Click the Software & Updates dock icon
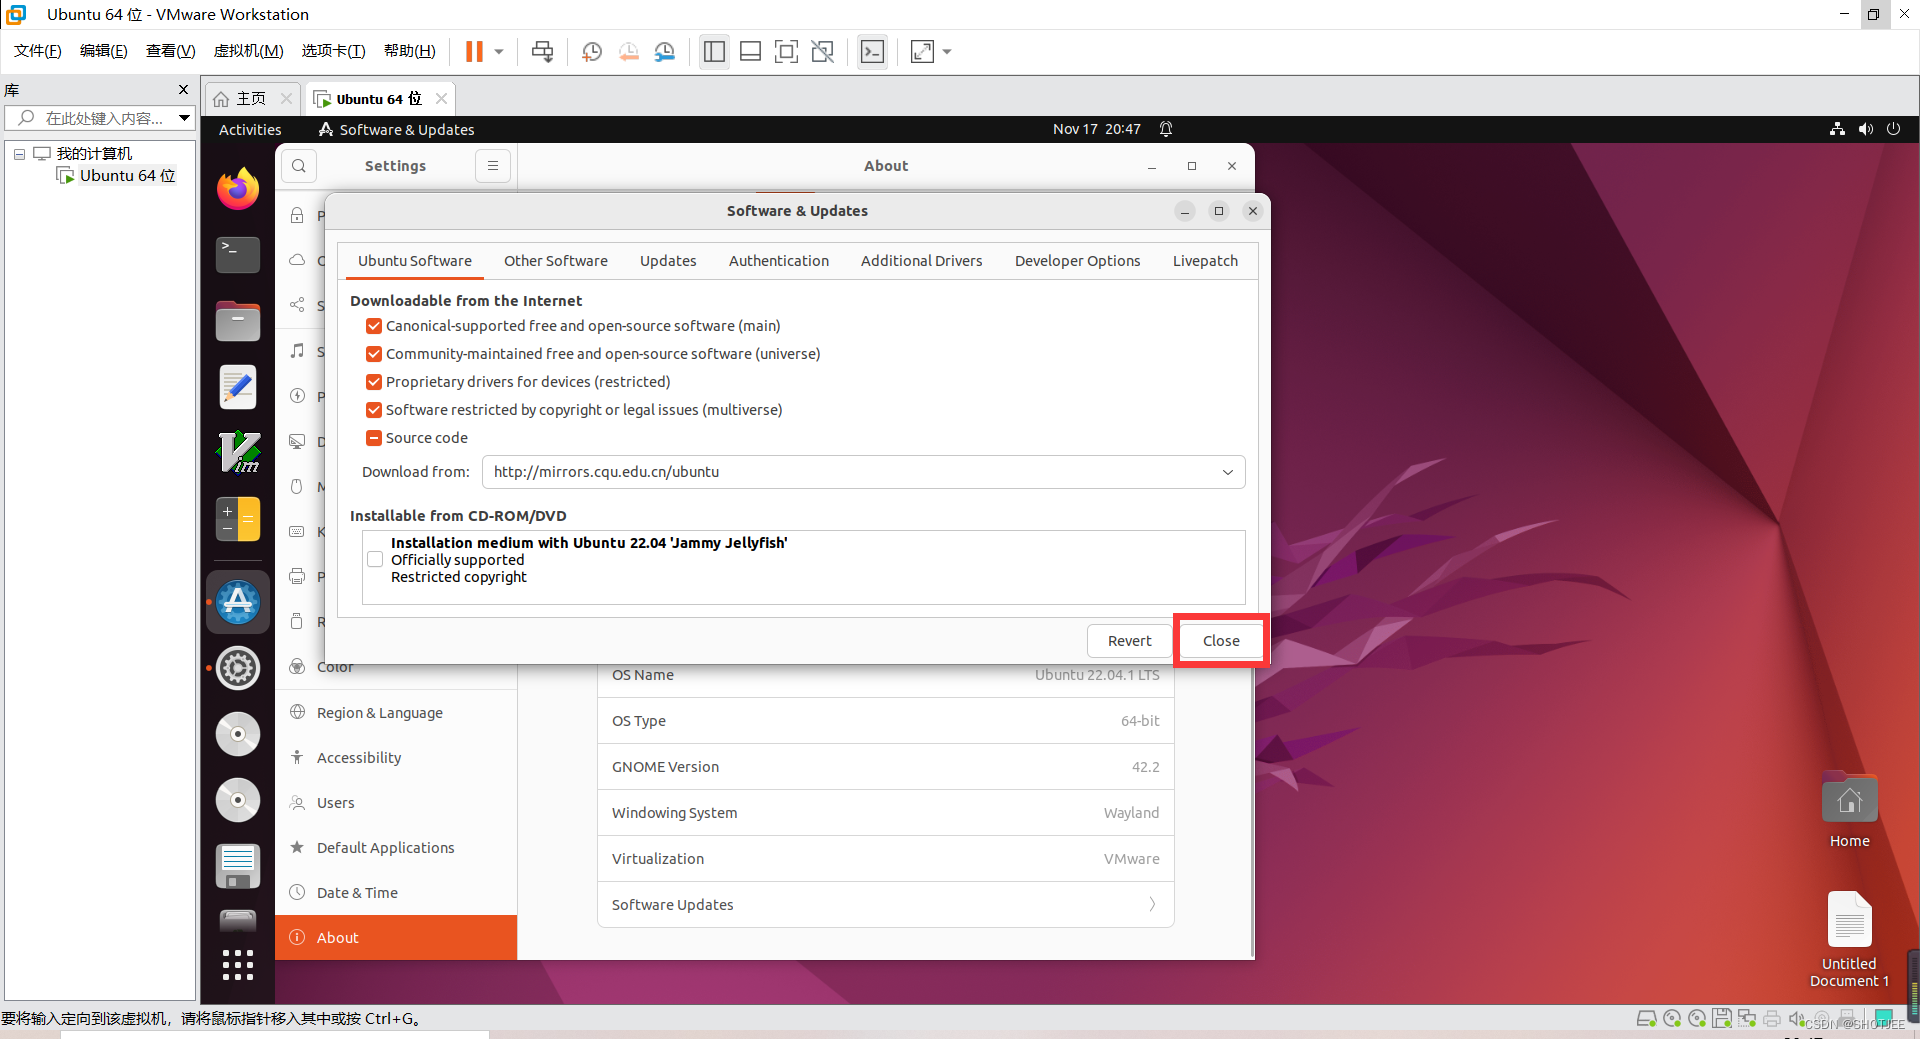This screenshot has width=1920, height=1039. pyautogui.click(x=238, y=602)
